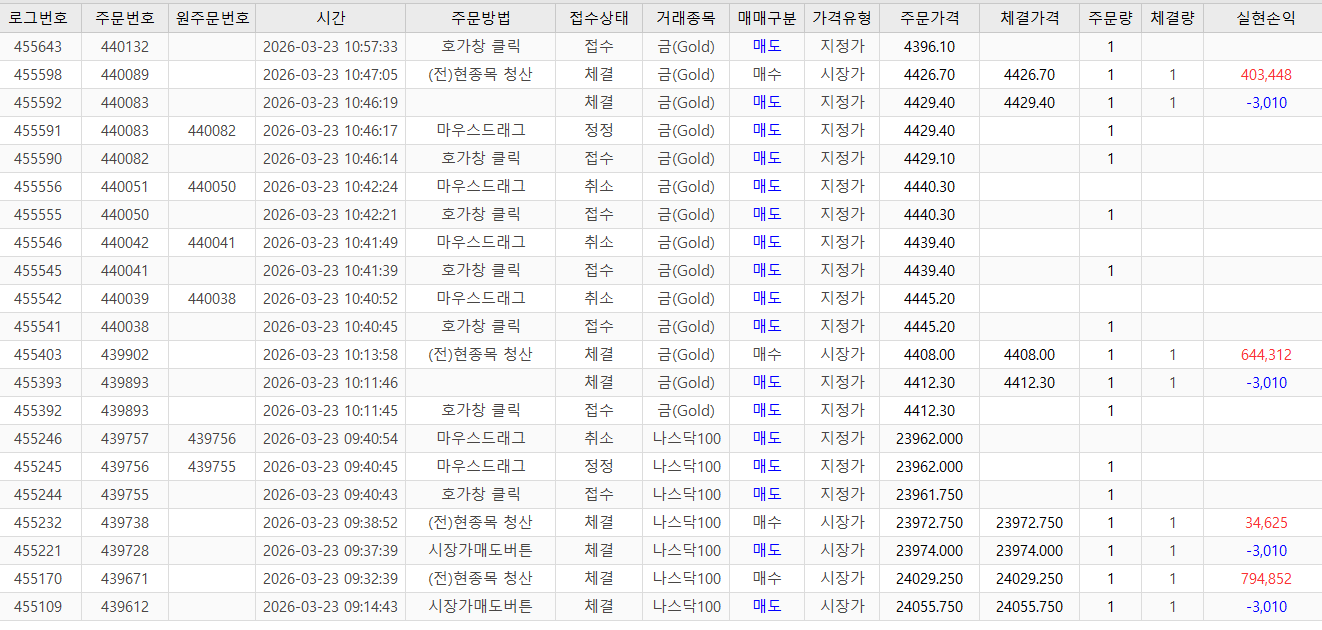Click the 체결가격 column header
Viewport: 1322px width, 630px height.
click(x=1030, y=18)
